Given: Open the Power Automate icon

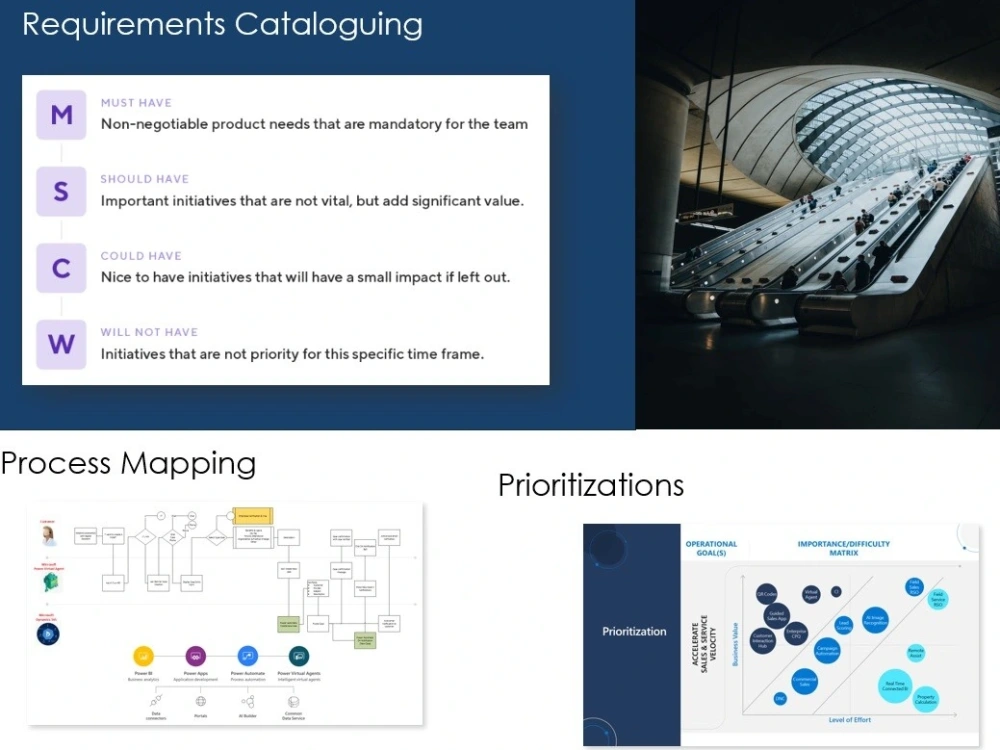Looking at the screenshot, I should (247, 656).
